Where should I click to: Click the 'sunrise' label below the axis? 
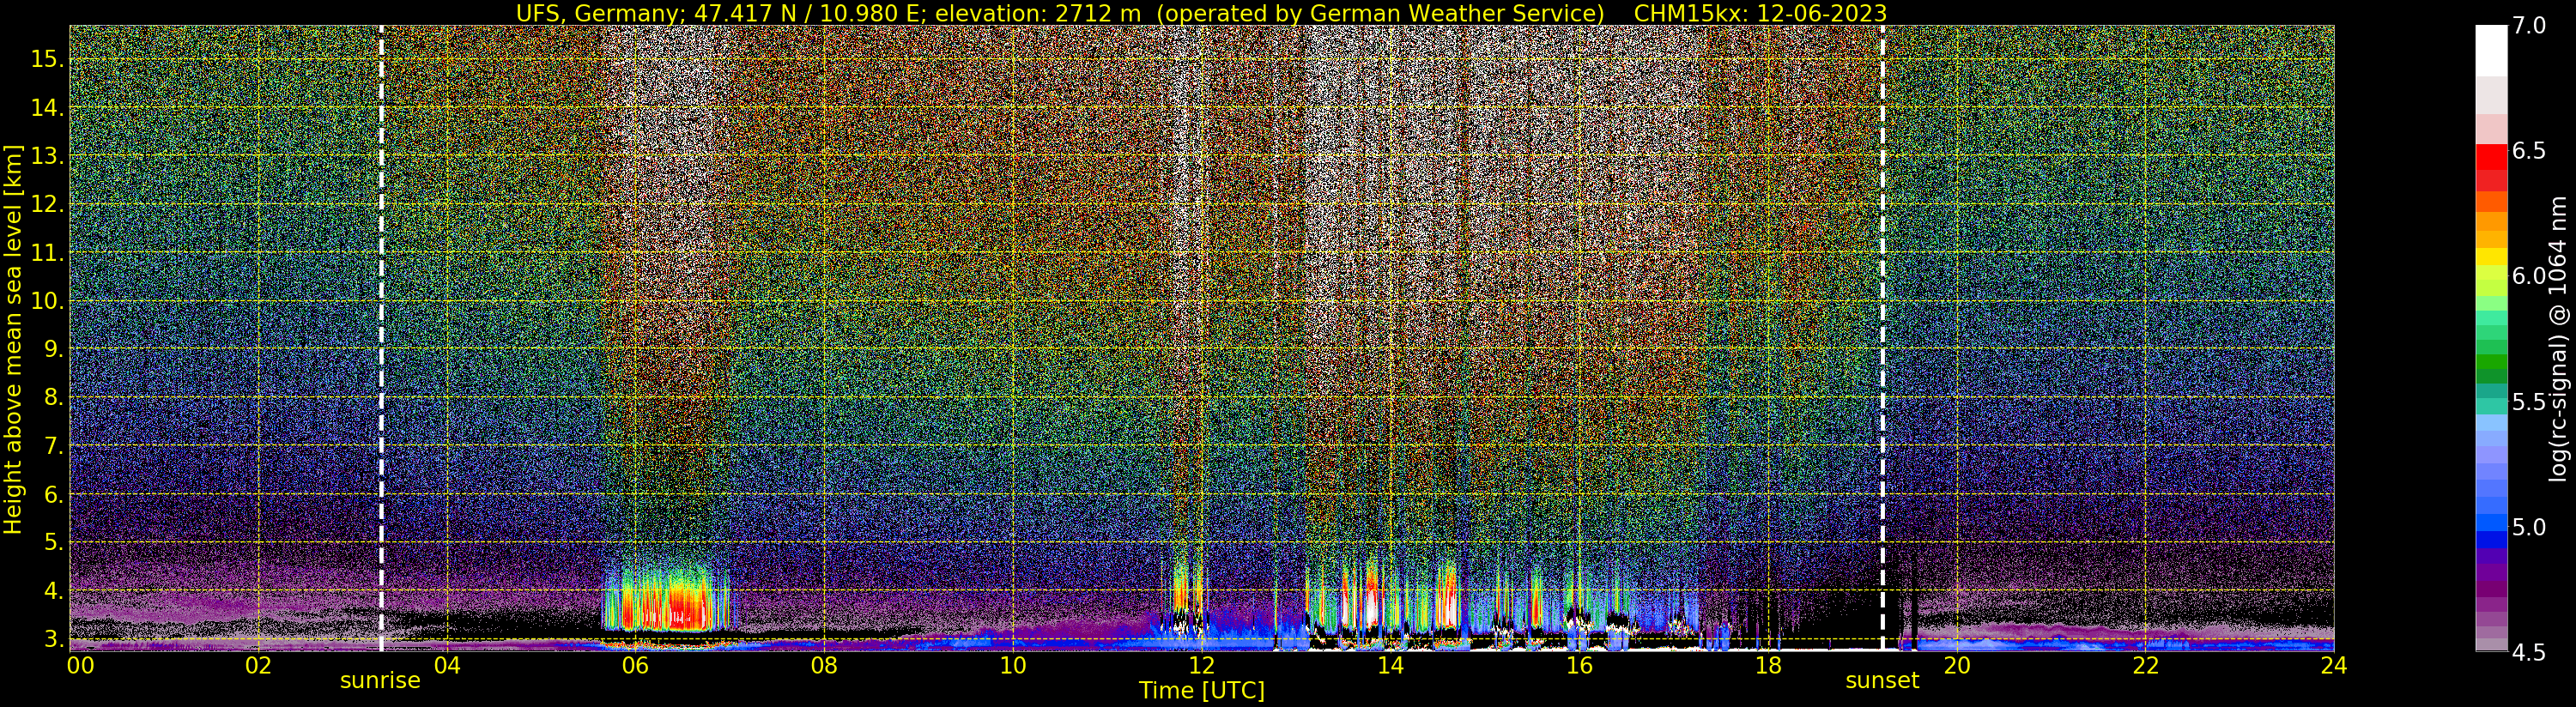click(x=380, y=681)
